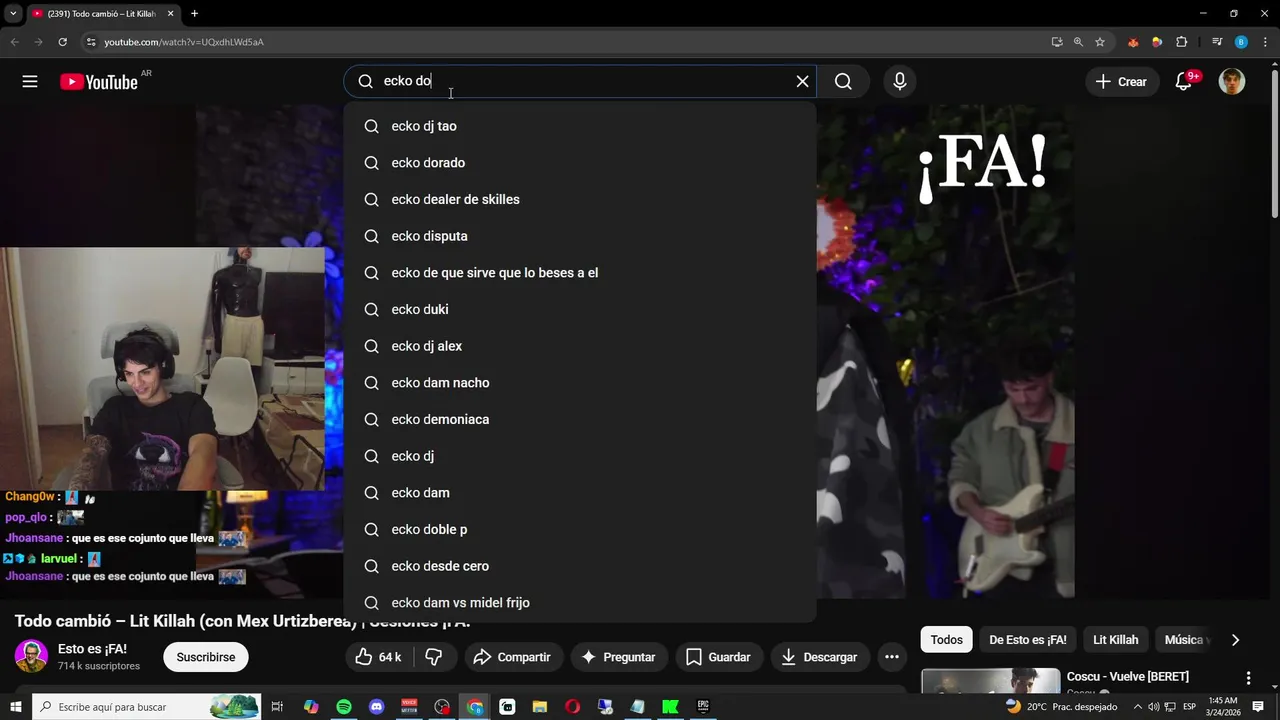Open the Esto es ¡FA! channel avatar
Viewport: 1280px width, 720px height.
31,656
